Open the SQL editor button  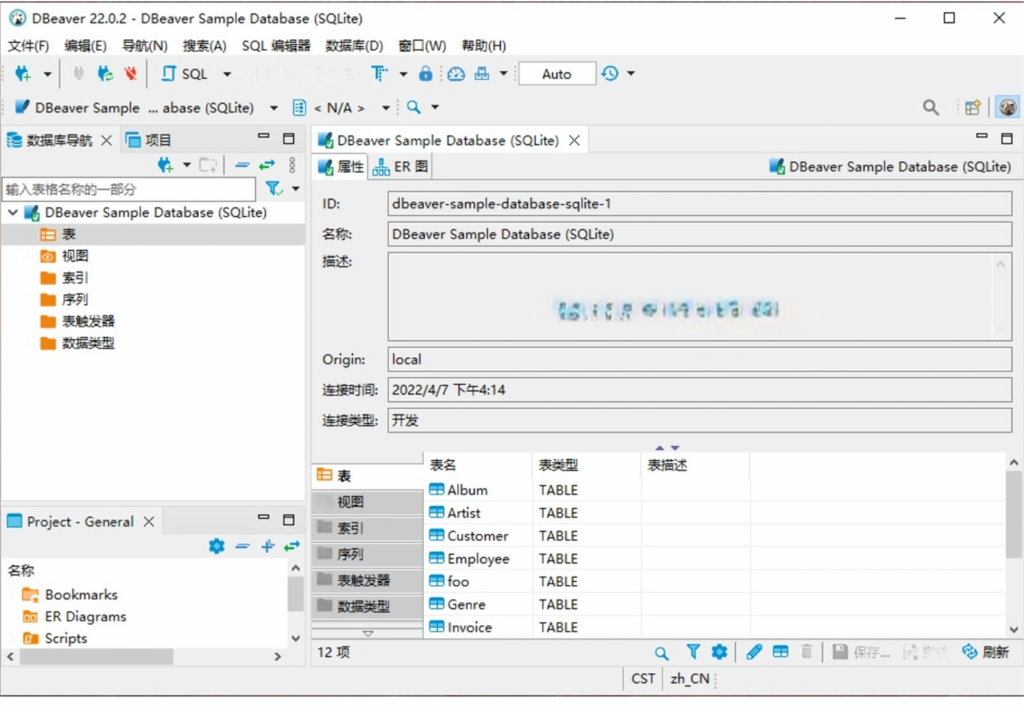(x=184, y=74)
